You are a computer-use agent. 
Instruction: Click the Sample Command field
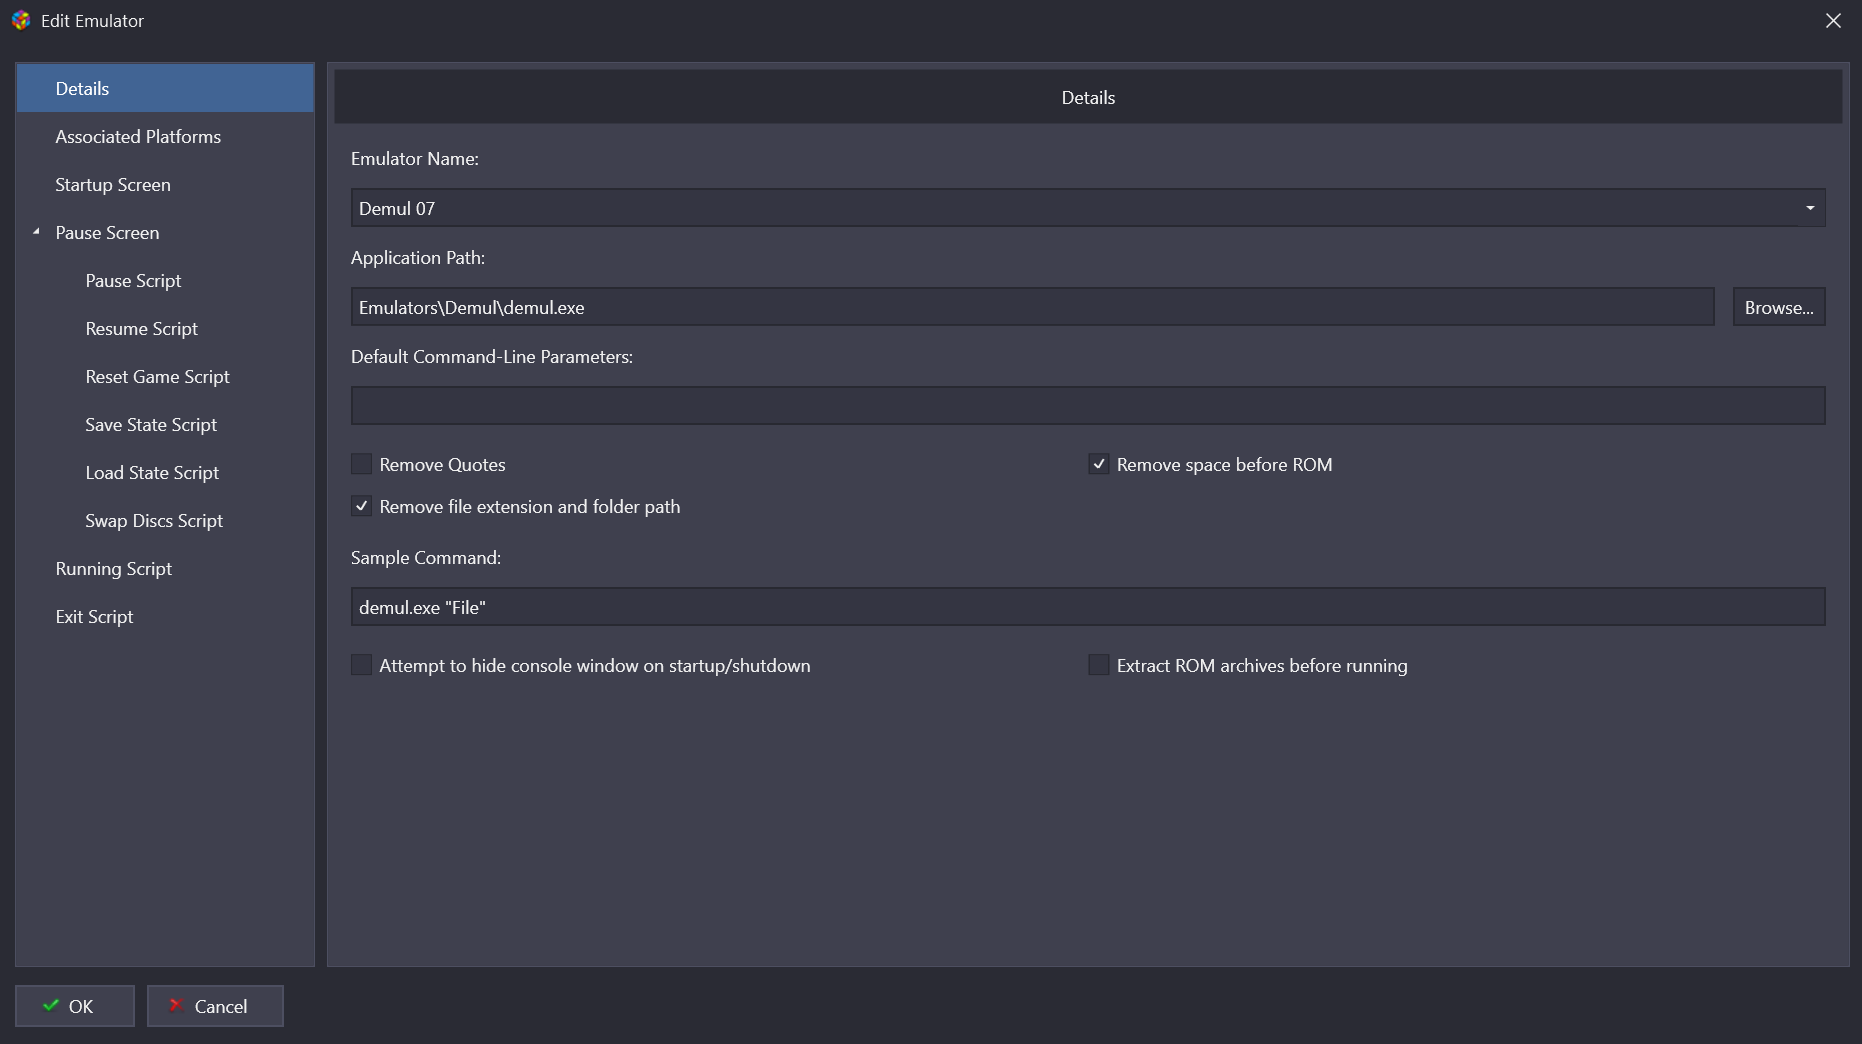point(1088,607)
